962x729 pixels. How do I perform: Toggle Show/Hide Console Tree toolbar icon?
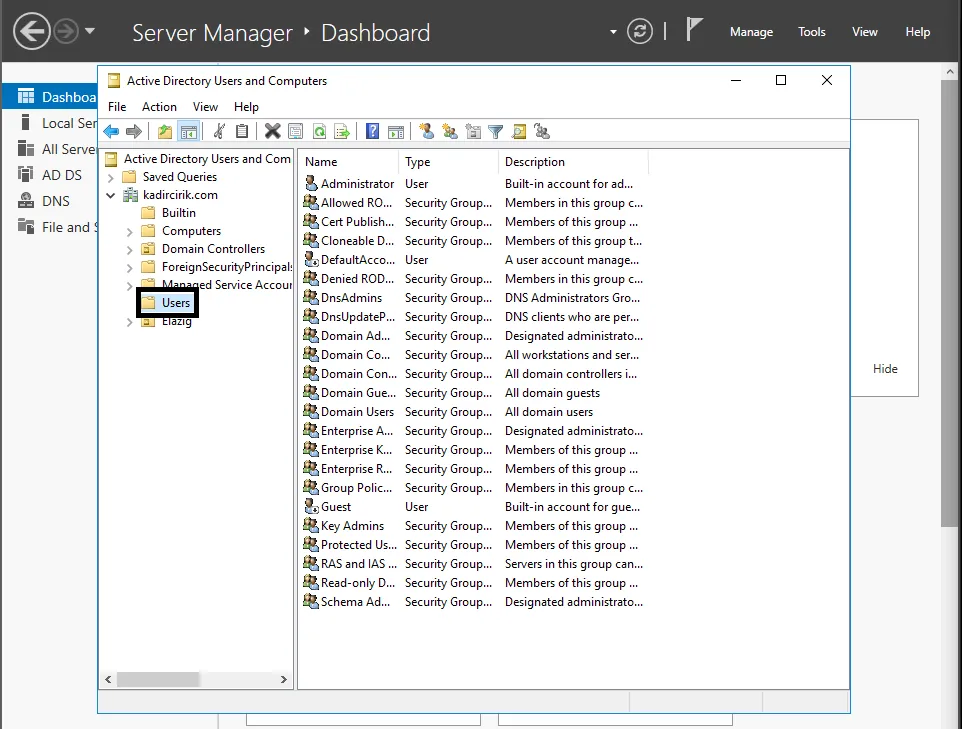point(188,131)
